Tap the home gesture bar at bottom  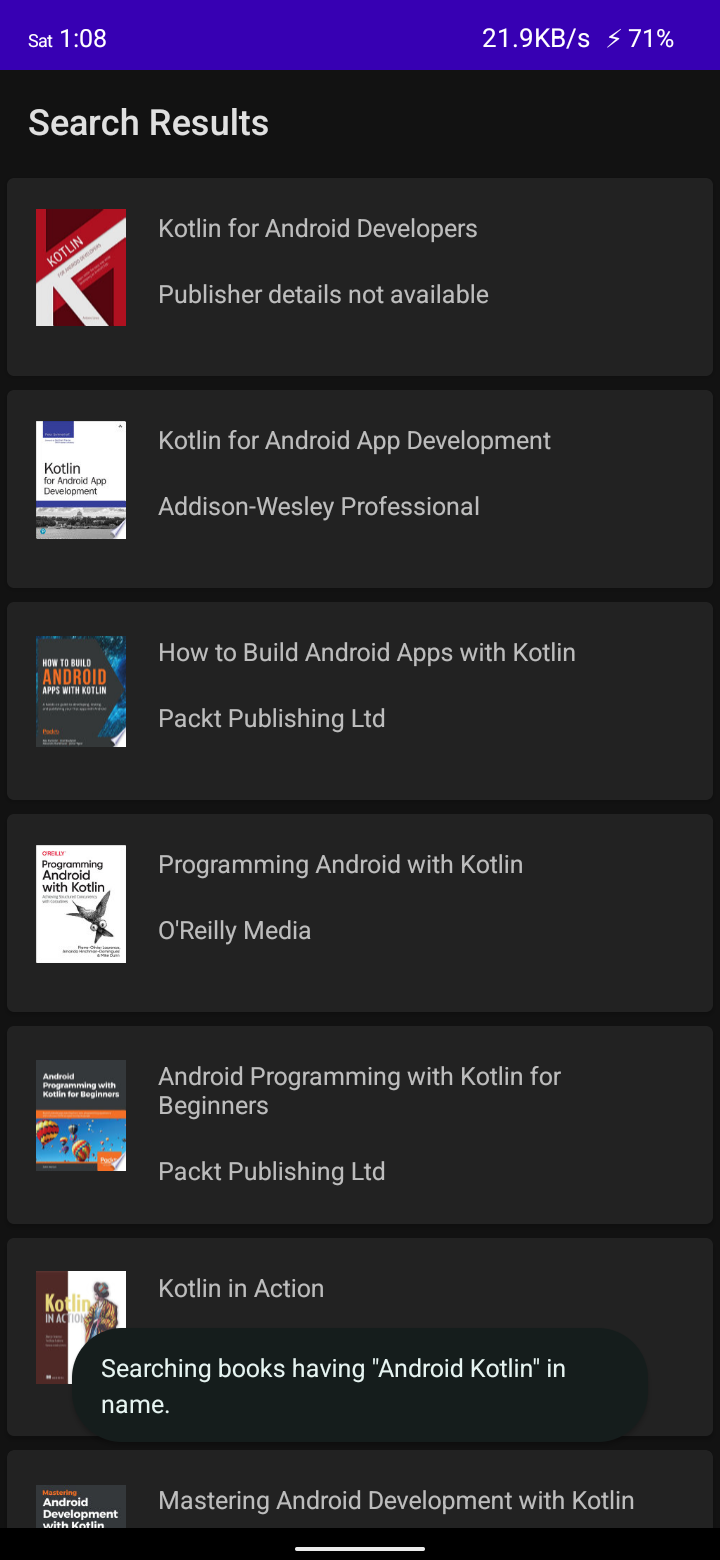pyautogui.click(x=360, y=1549)
